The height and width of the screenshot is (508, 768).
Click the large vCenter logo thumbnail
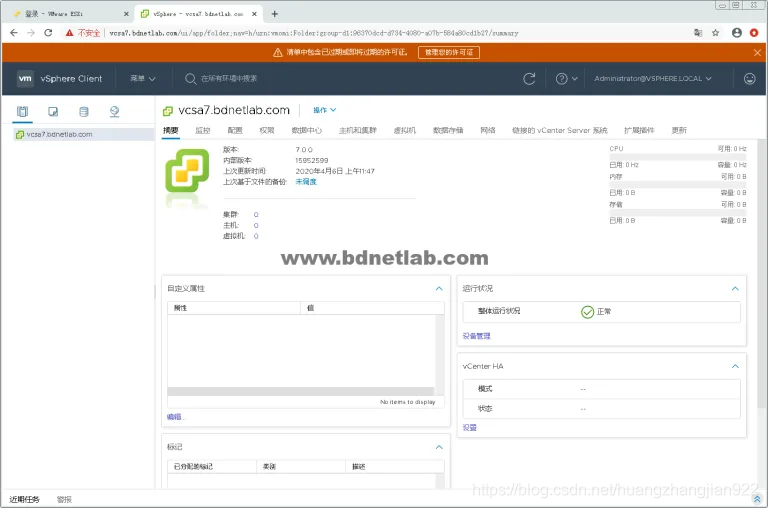pos(187,170)
